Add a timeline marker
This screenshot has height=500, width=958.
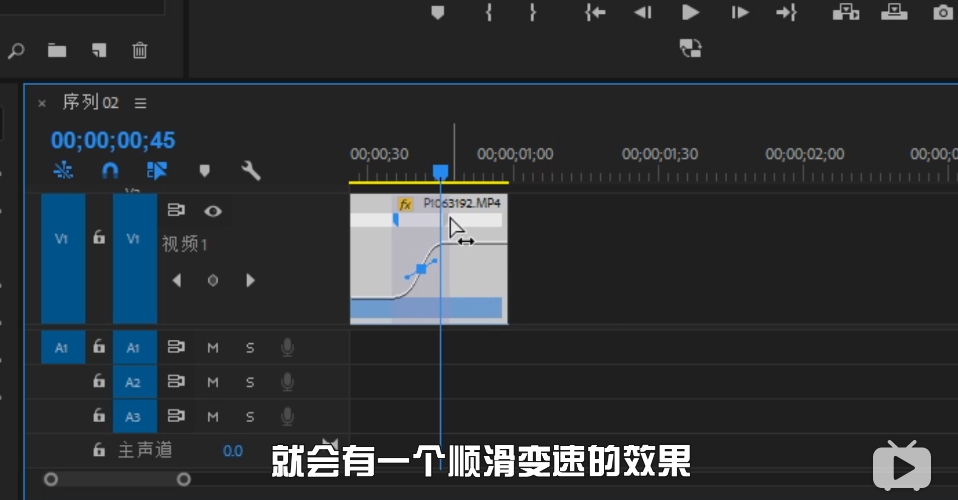click(x=205, y=171)
